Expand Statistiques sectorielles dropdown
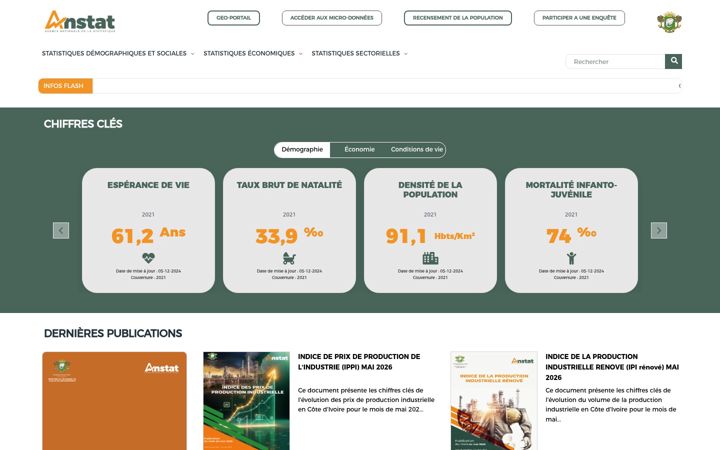The height and width of the screenshot is (450, 720). 360,53
